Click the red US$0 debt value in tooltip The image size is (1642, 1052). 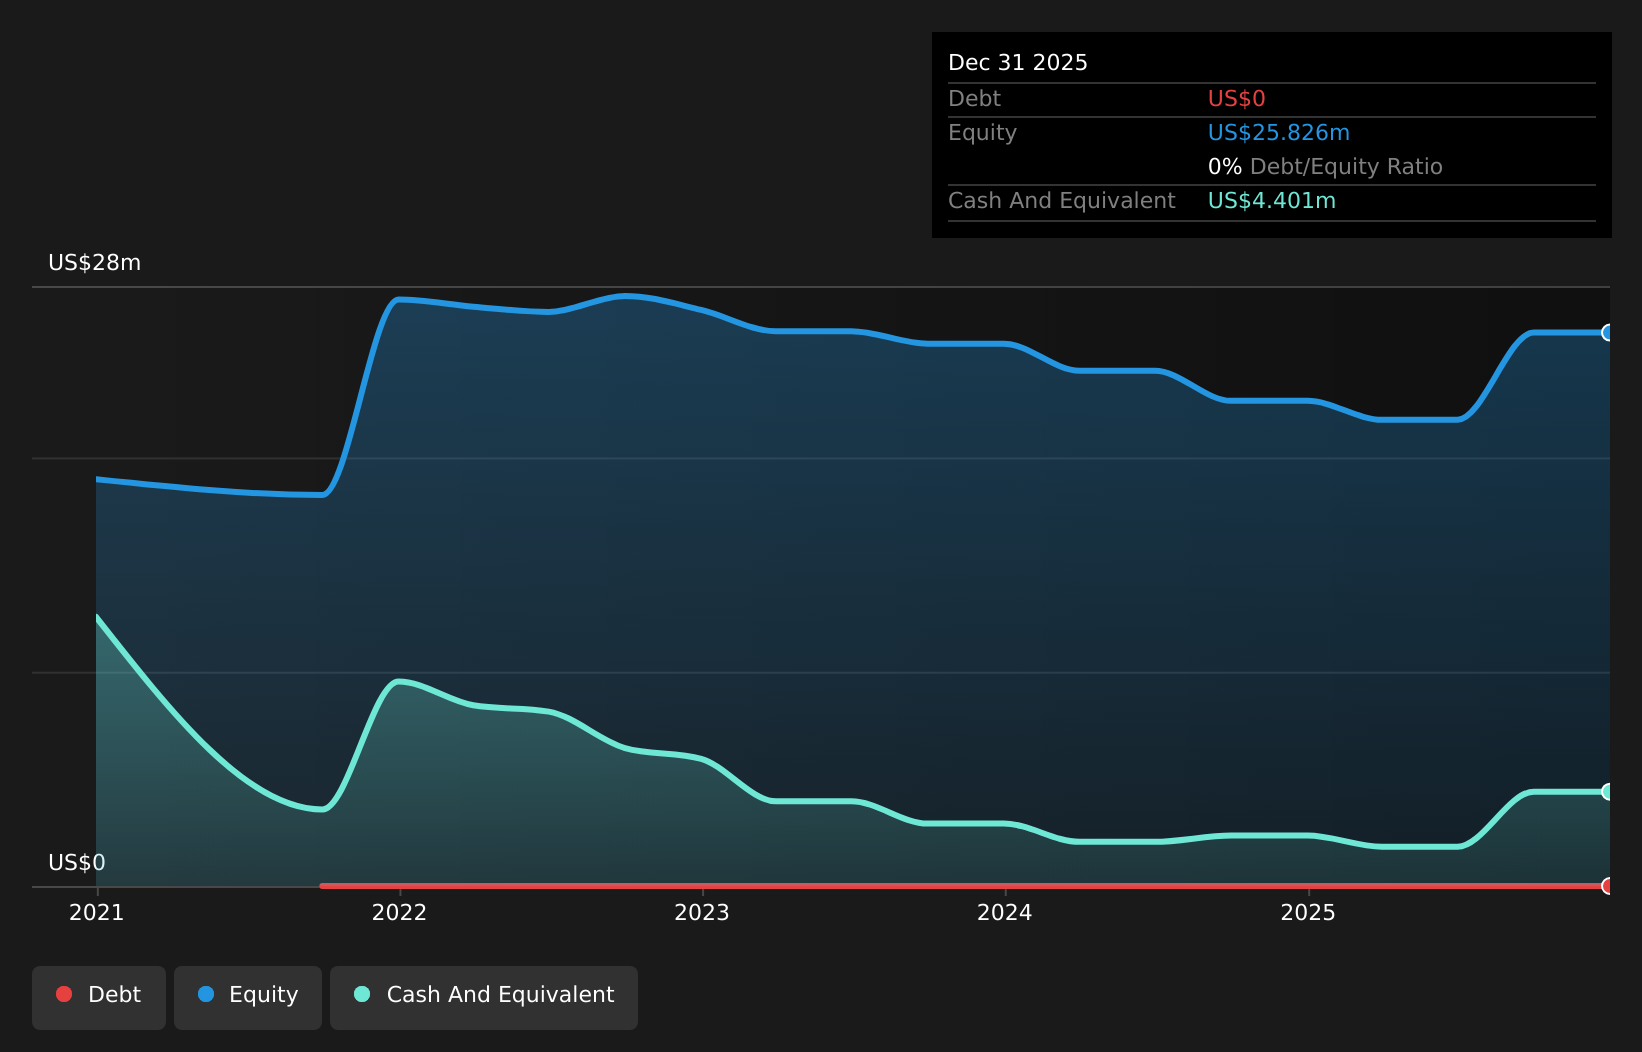coord(1237,99)
